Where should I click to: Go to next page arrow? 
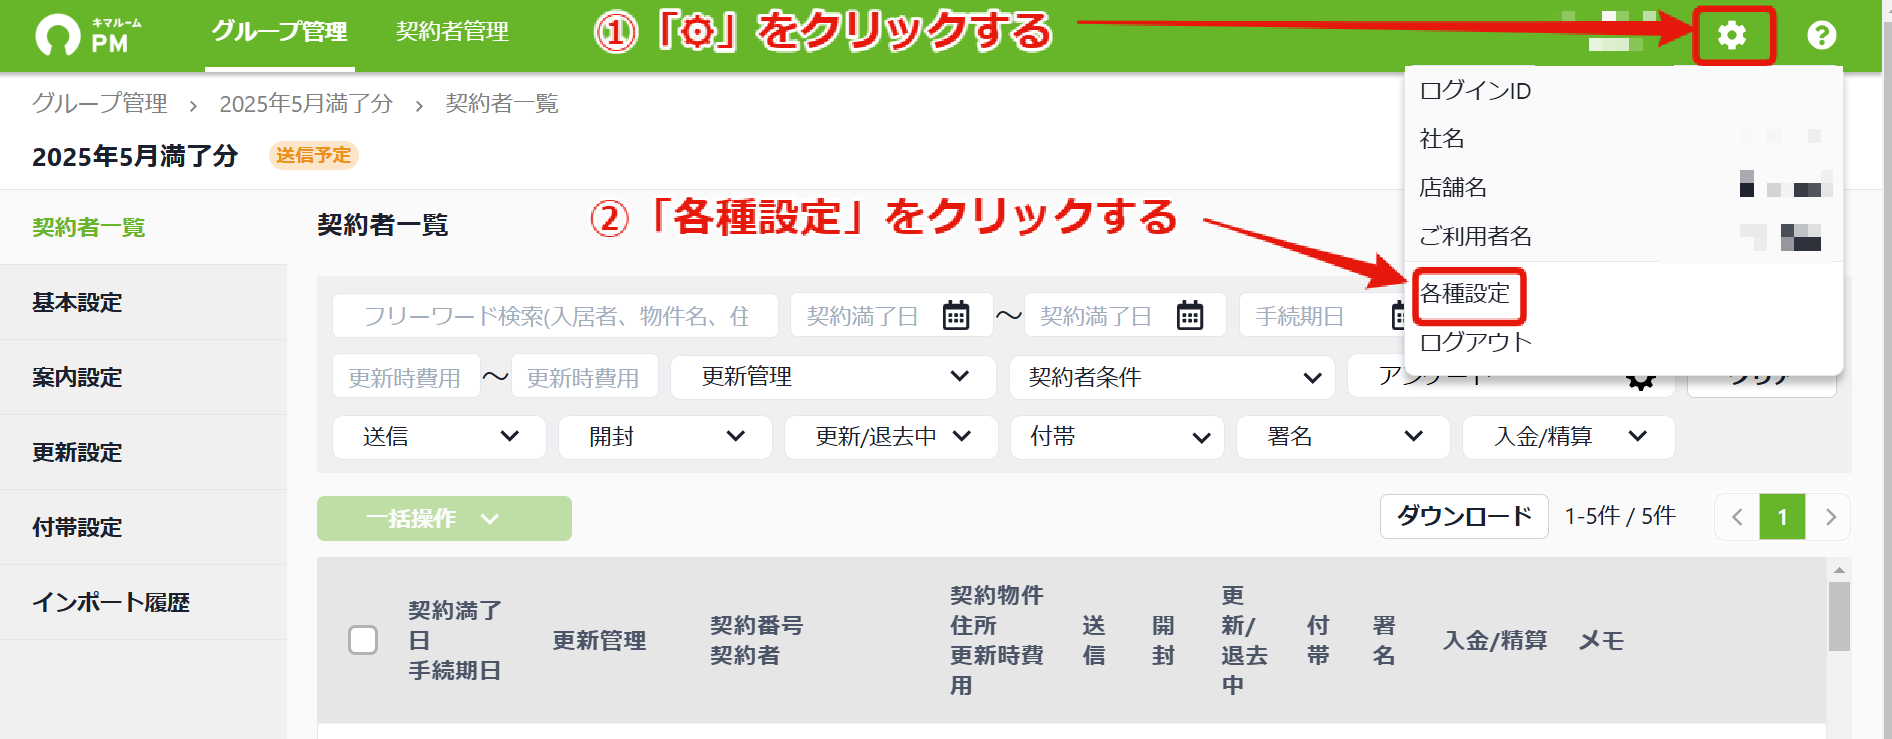pos(1830,517)
